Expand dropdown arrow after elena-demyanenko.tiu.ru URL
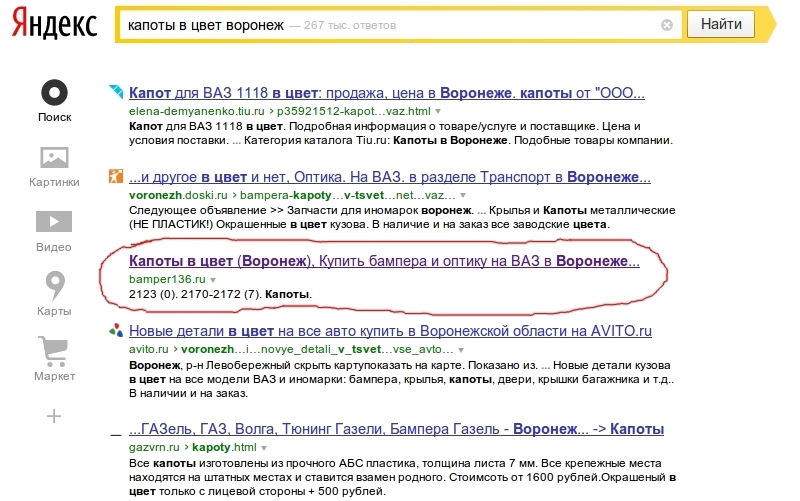Viewport: 800px width, 501px height. click(438, 111)
